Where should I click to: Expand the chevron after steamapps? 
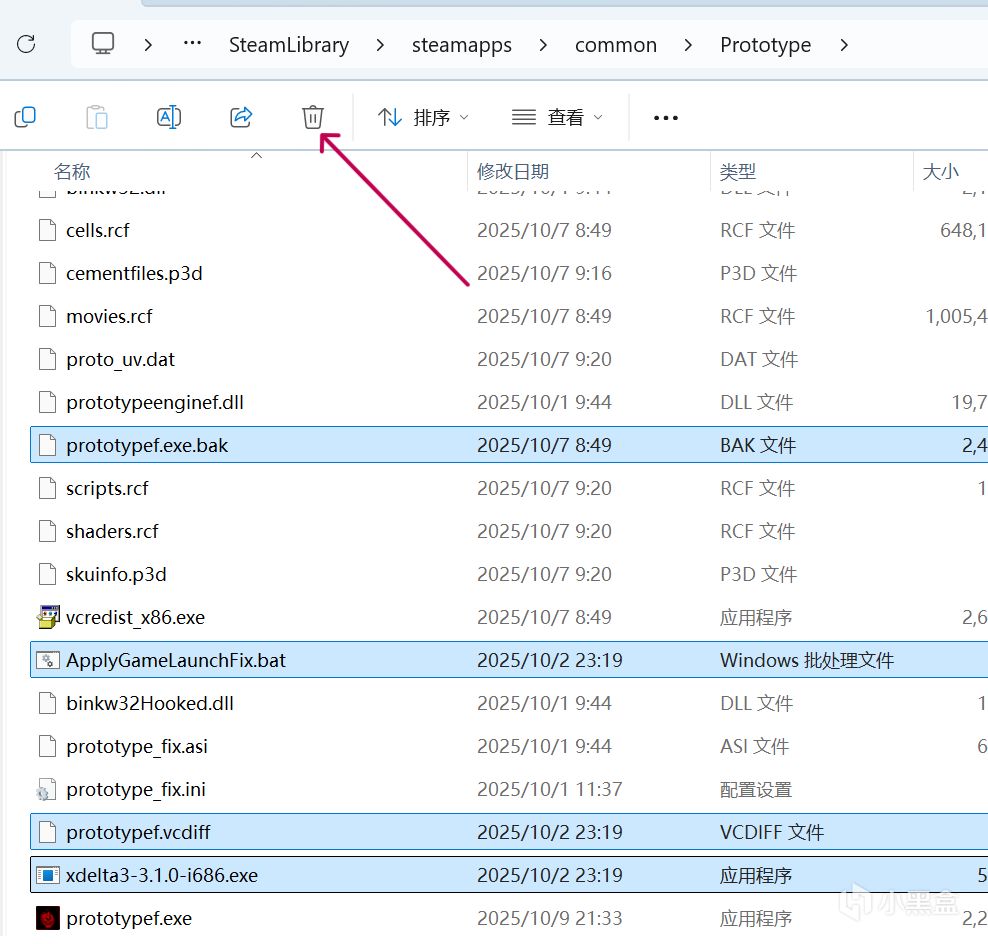click(x=543, y=45)
